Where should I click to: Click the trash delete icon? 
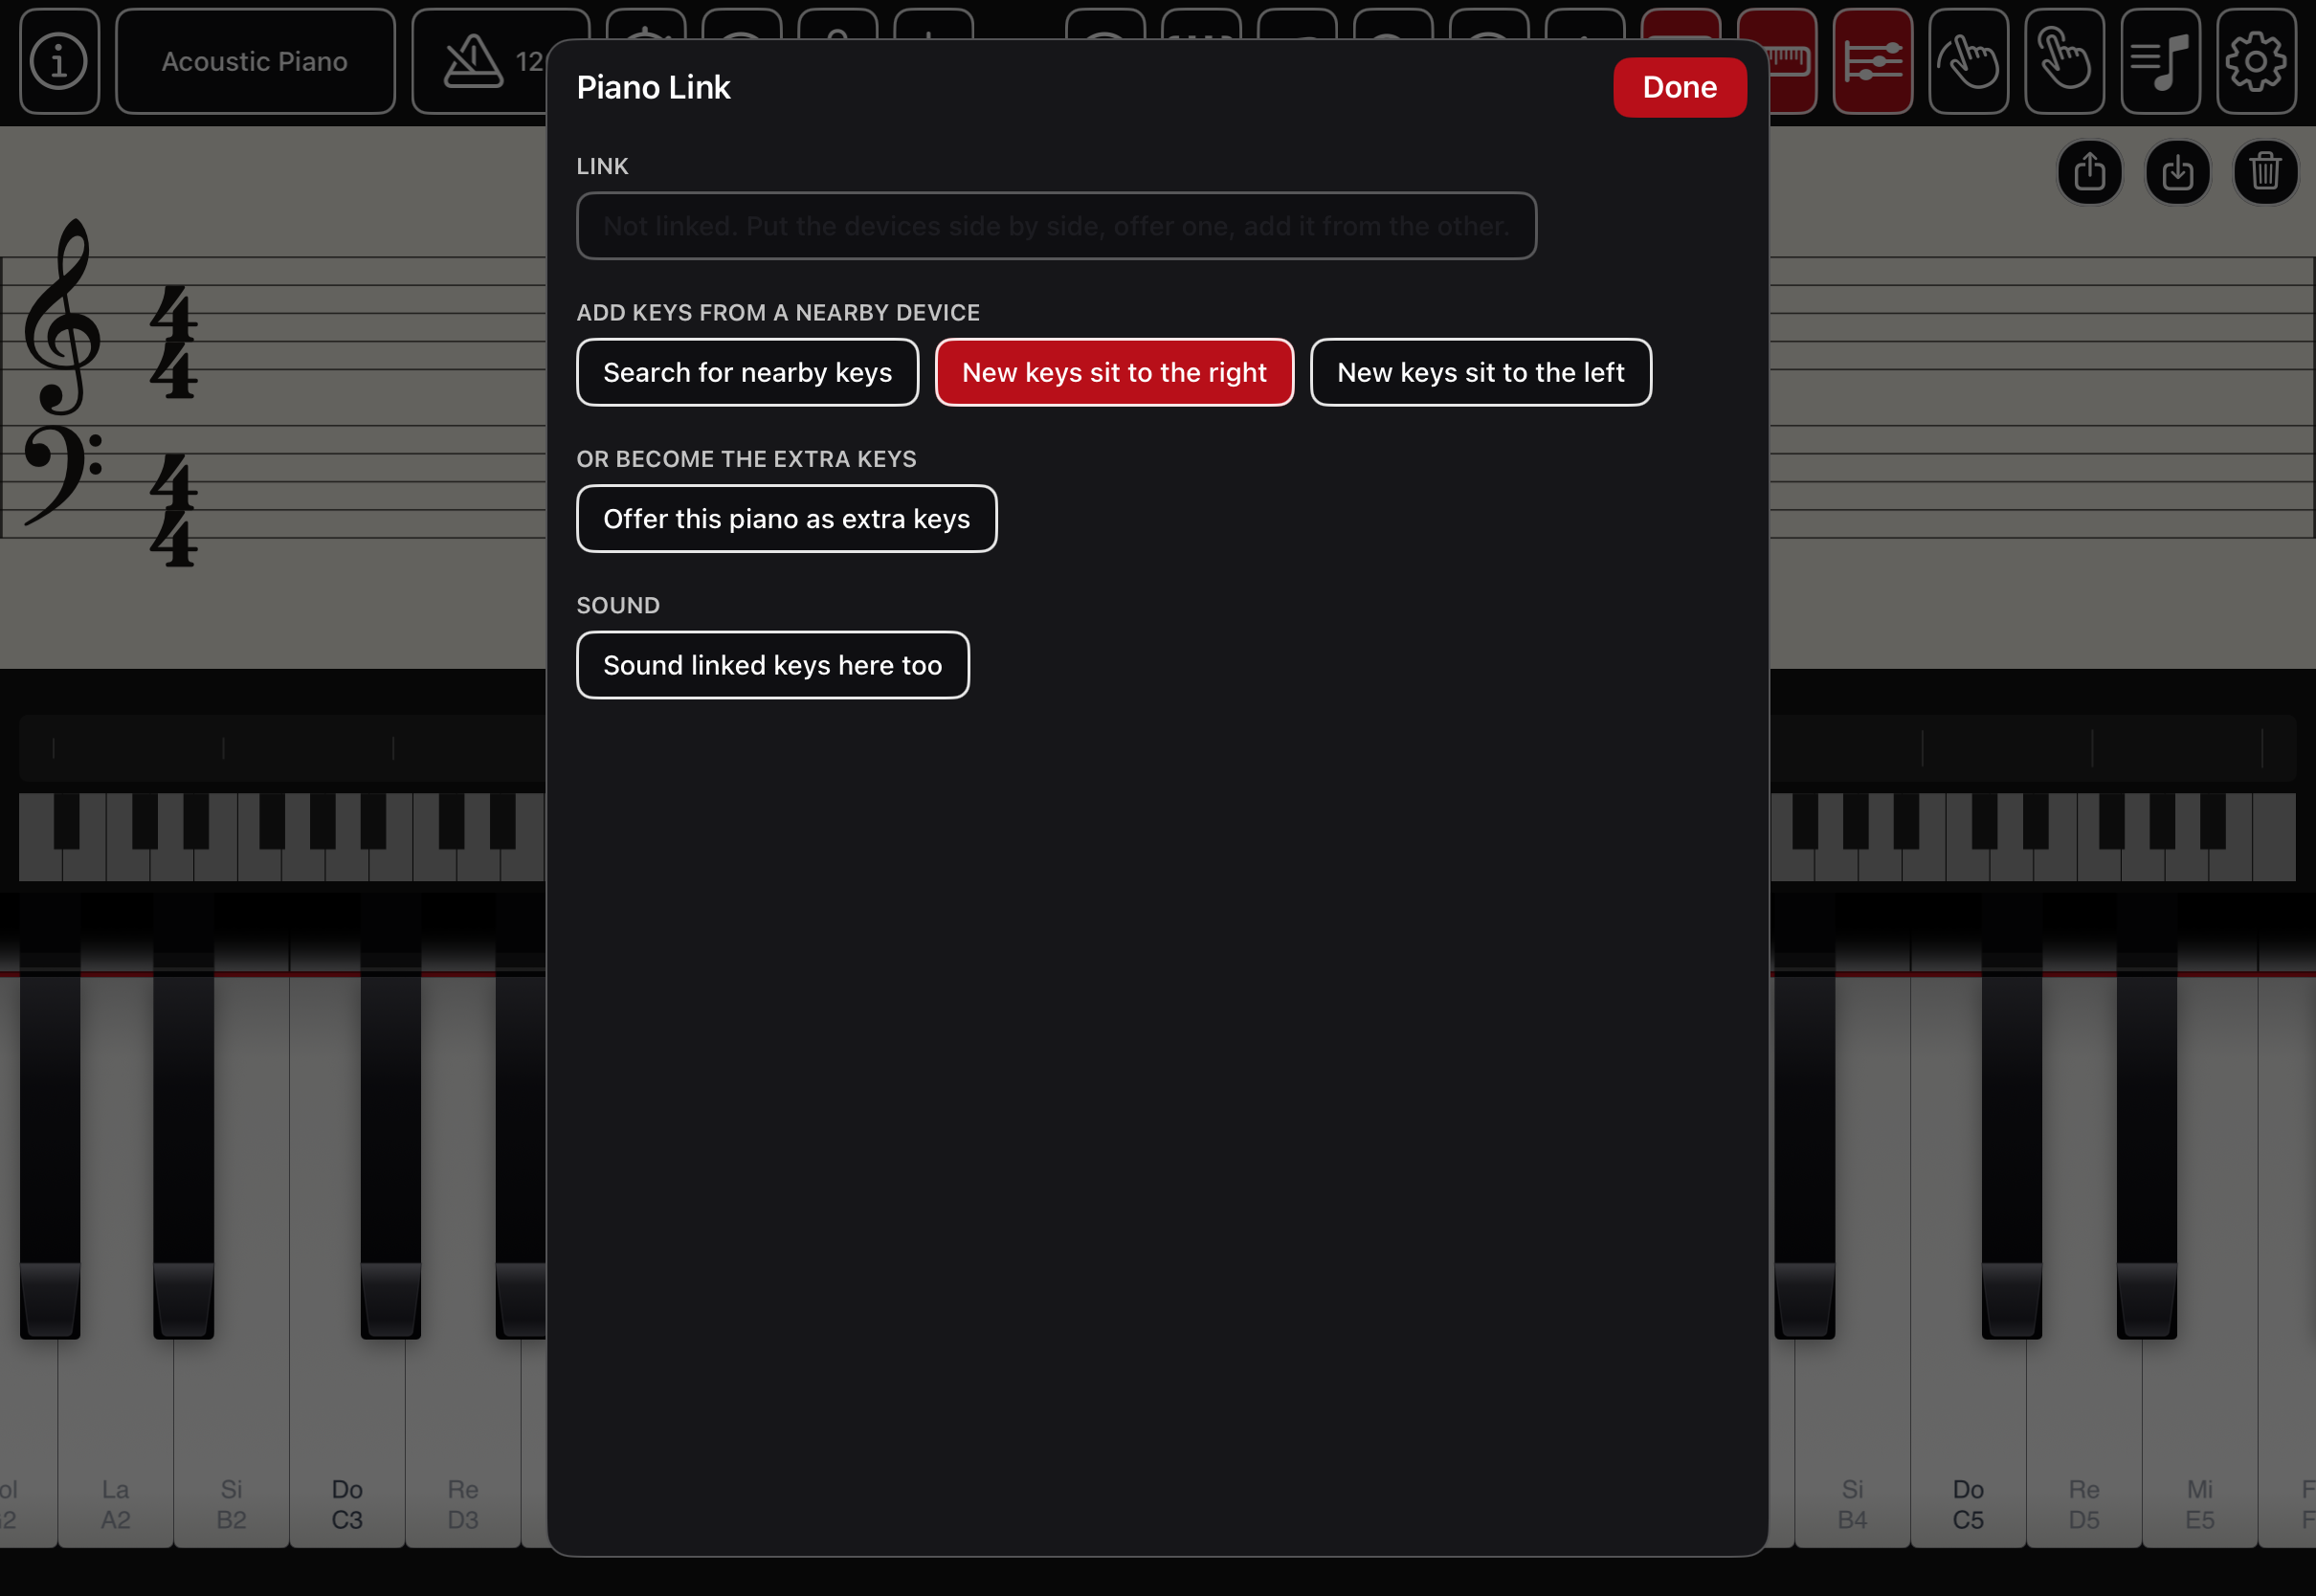click(x=2266, y=172)
